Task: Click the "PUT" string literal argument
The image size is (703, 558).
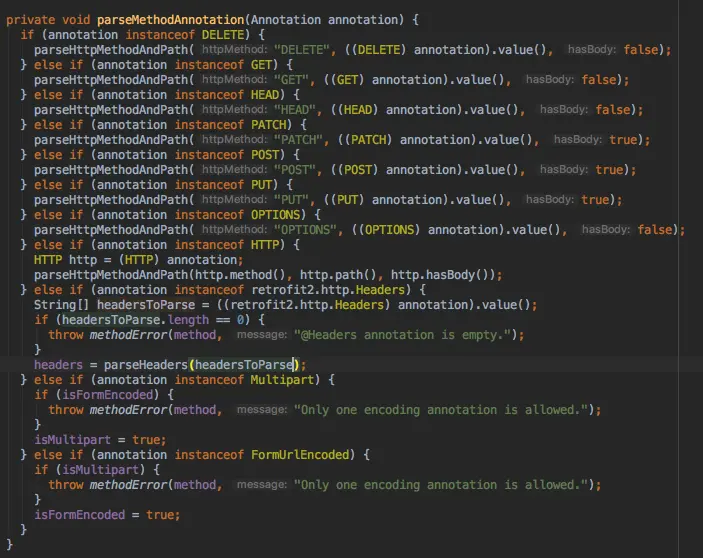Action: [x=291, y=200]
